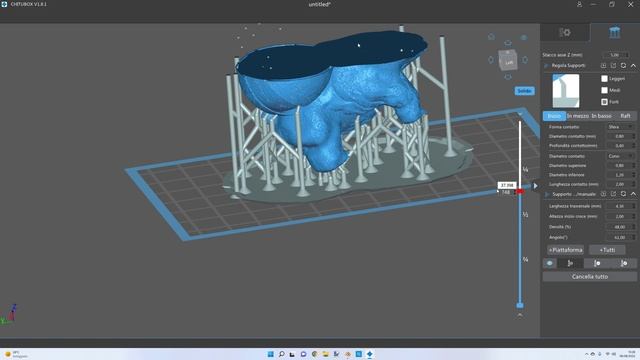The width and height of the screenshot is (640, 360).
Task: Click the Altezza inizio croce value field
Action: pyautogui.click(x=620, y=216)
